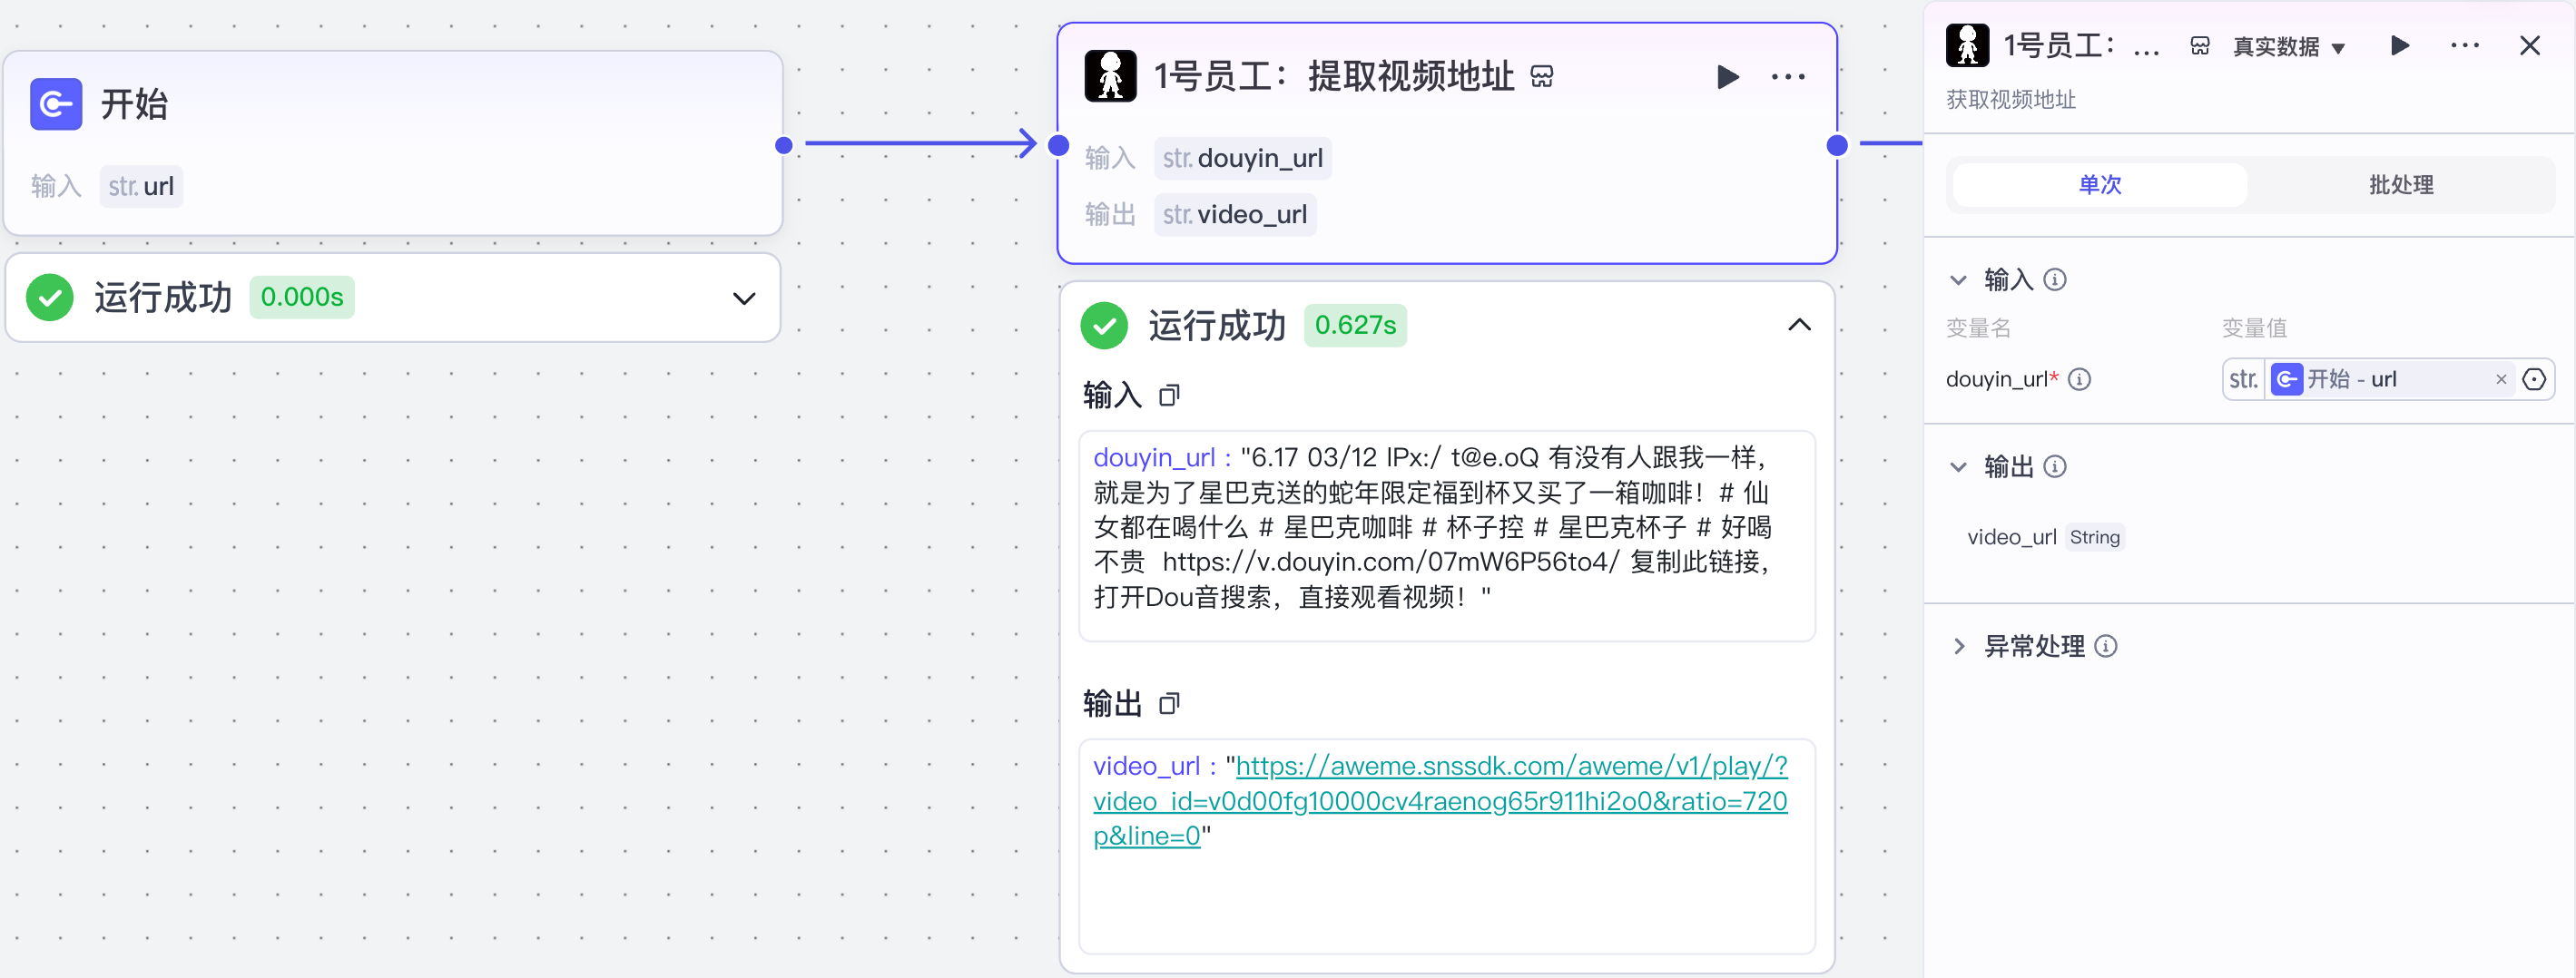
Task: Run the node from the right panel play icon
Action: pos(2399,45)
